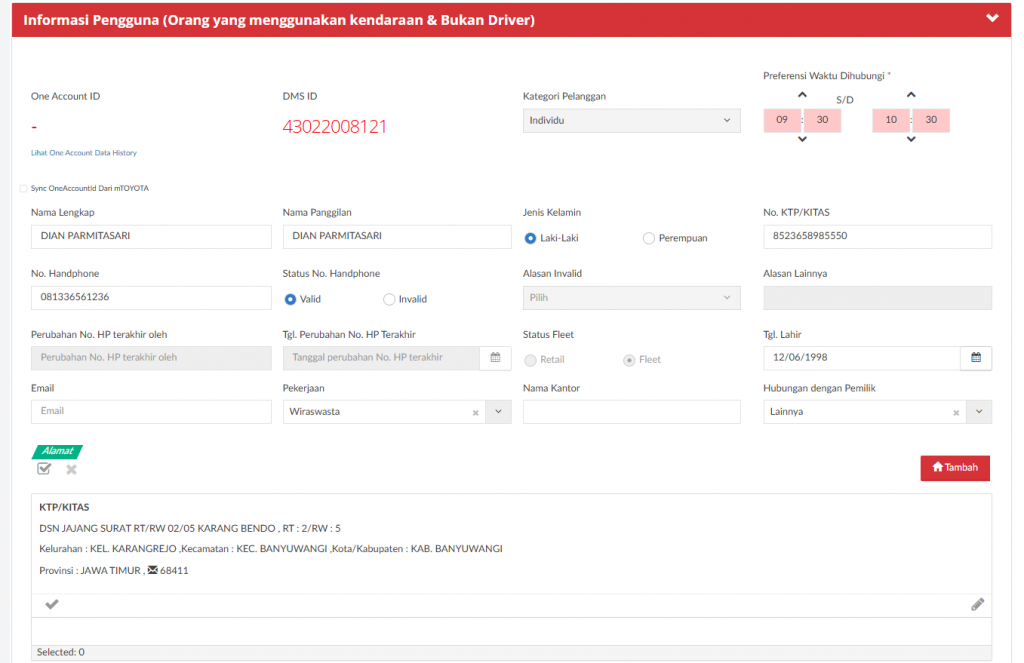Image resolution: width=1024 pixels, height=663 pixels.
Task: Click the checkmark icon on address card
Action: click(x=52, y=604)
